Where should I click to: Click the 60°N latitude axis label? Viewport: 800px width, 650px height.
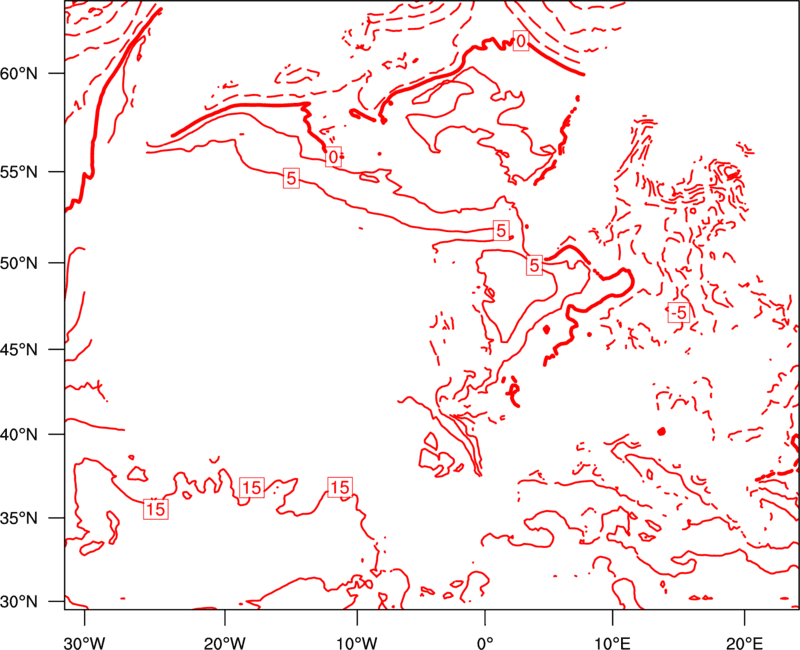19,74
